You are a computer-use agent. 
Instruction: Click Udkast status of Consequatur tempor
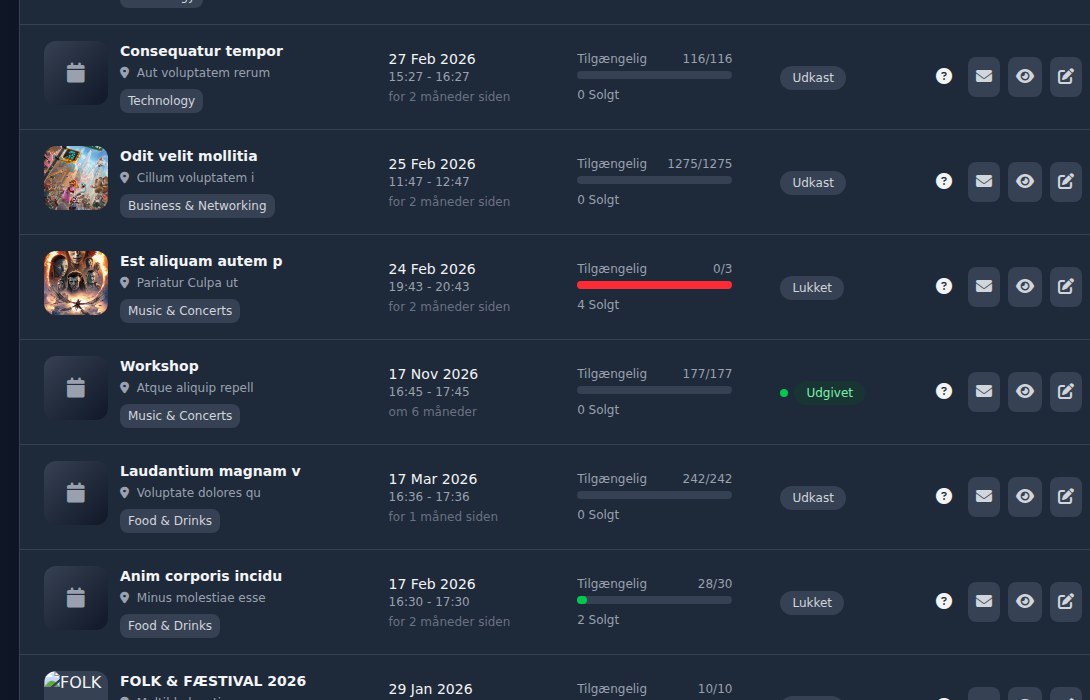tap(813, 78)
